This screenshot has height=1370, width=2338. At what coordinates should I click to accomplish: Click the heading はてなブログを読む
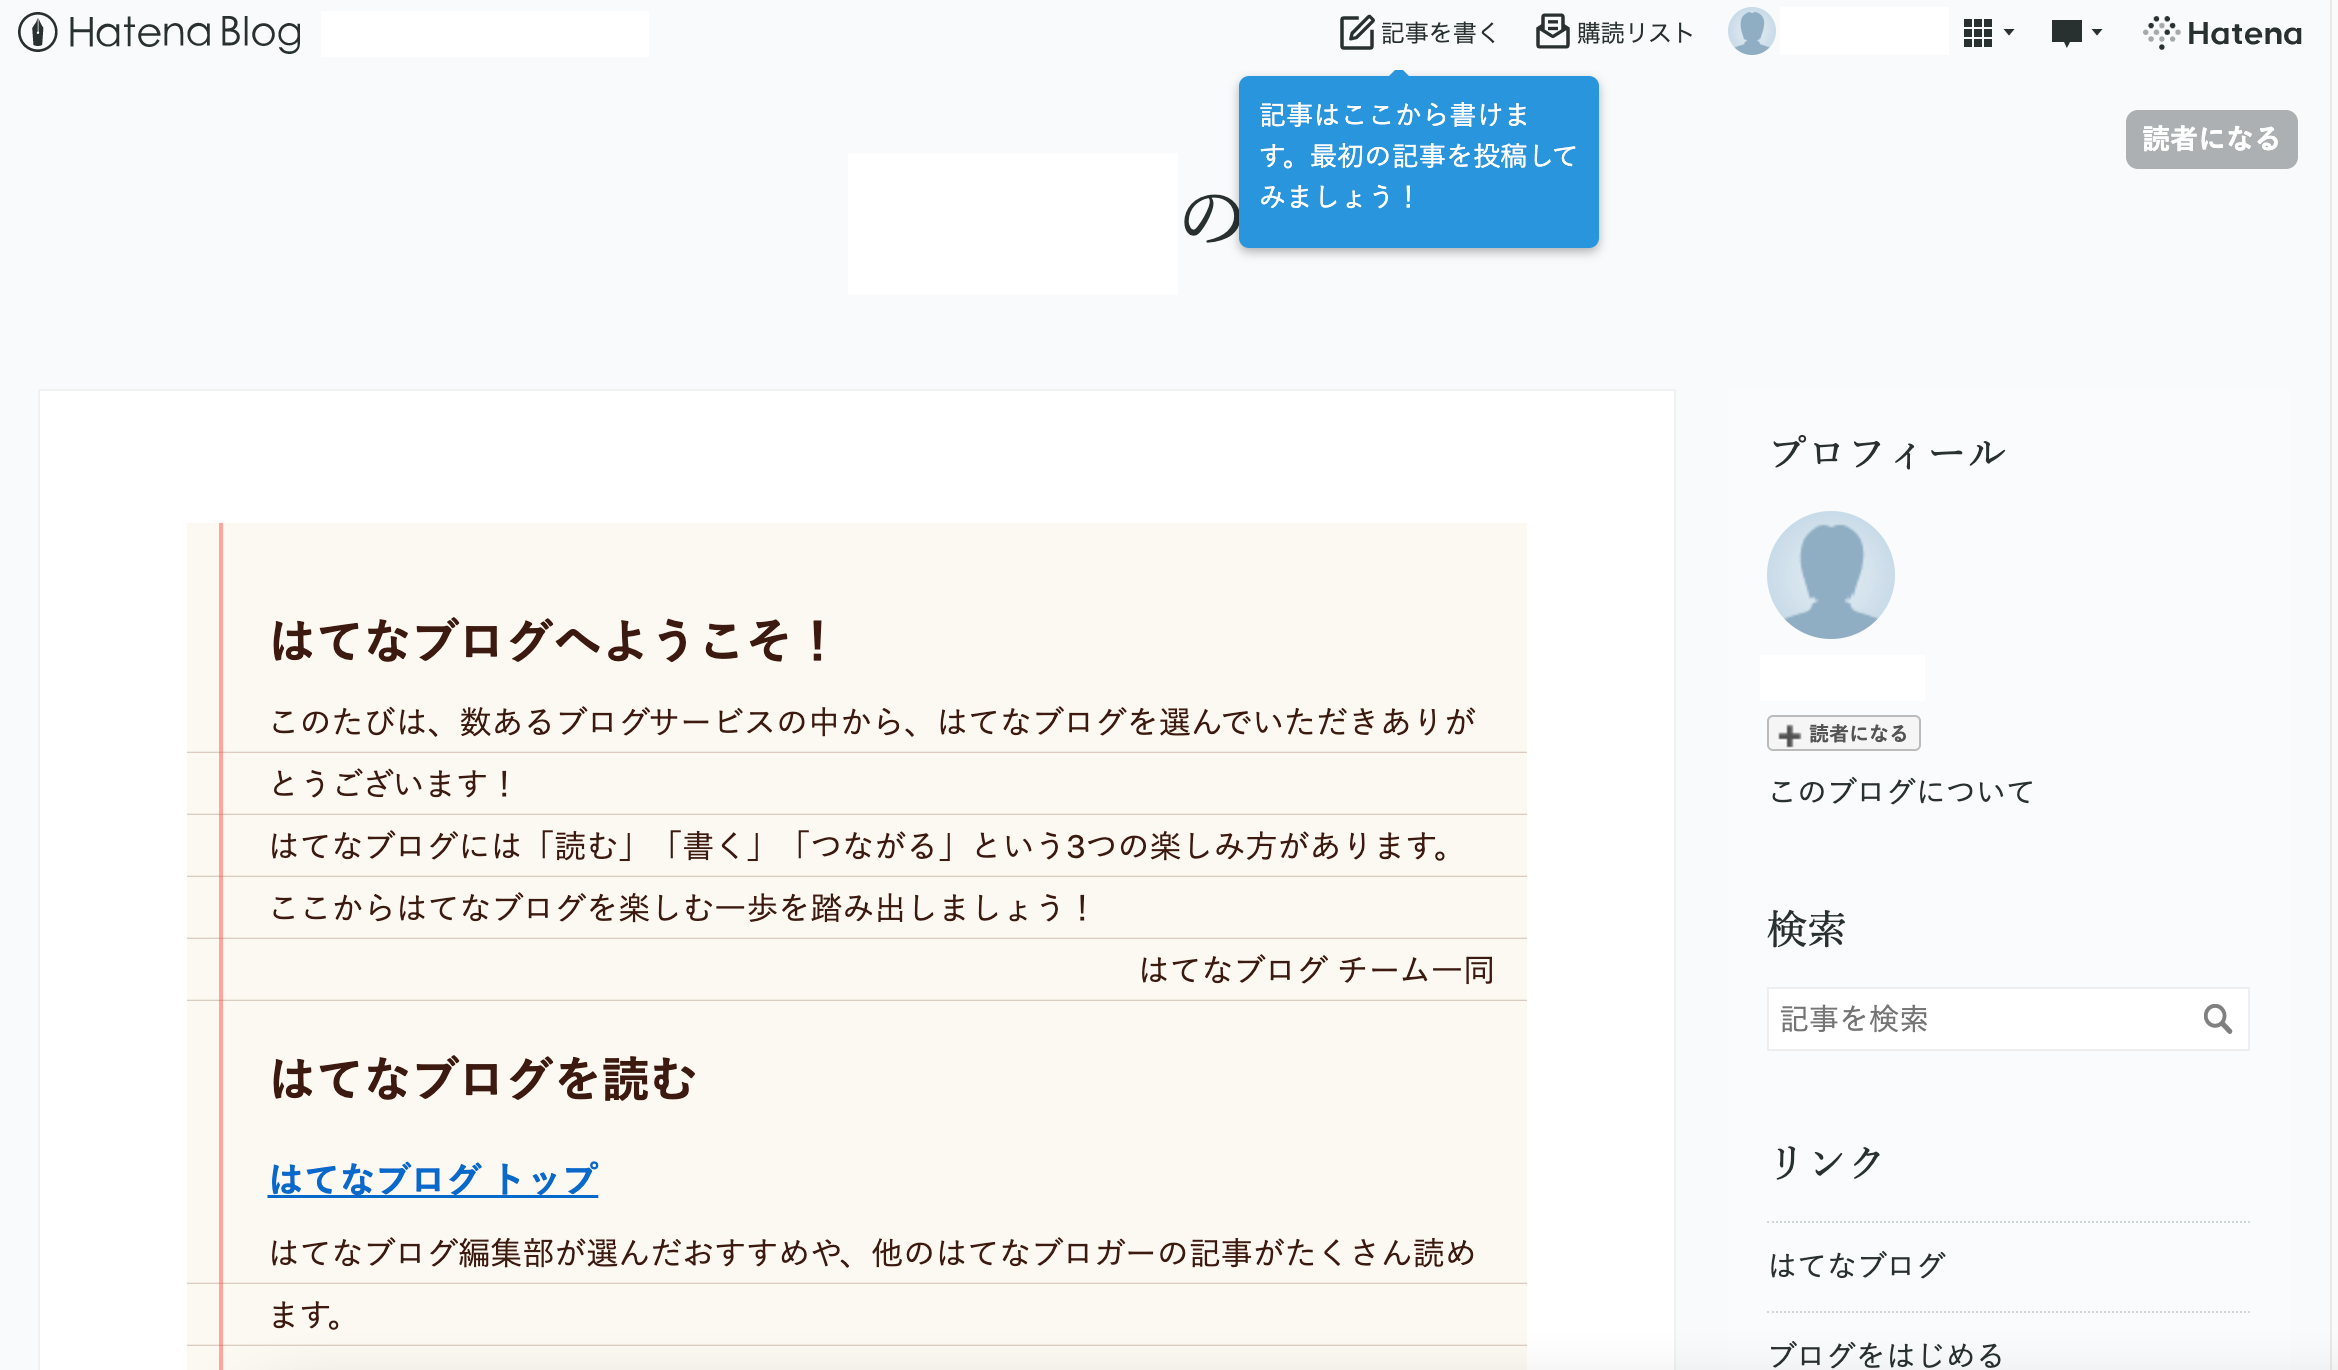[x=483, y=1079]
